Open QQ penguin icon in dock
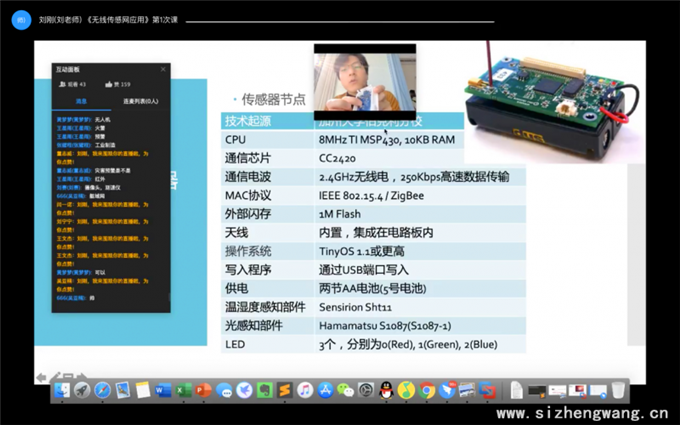Image resolution: width=680 pixels, height=425 pixels. click(x=386, y=390)
